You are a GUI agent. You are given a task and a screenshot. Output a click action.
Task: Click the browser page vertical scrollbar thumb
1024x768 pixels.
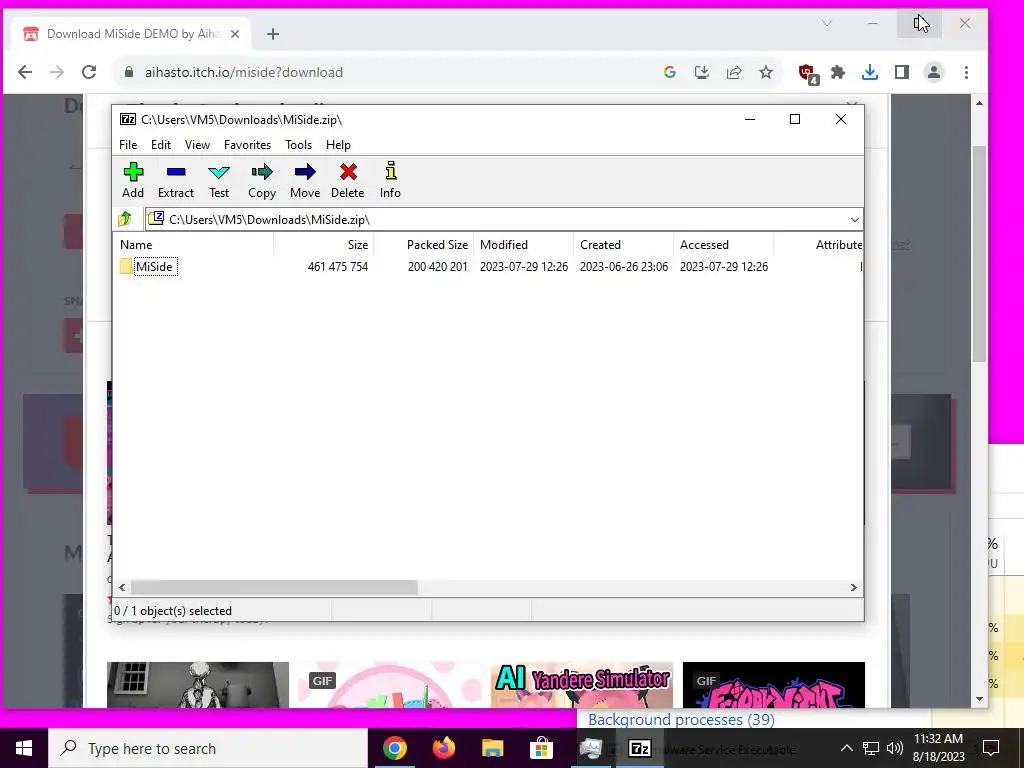[979, 253]
